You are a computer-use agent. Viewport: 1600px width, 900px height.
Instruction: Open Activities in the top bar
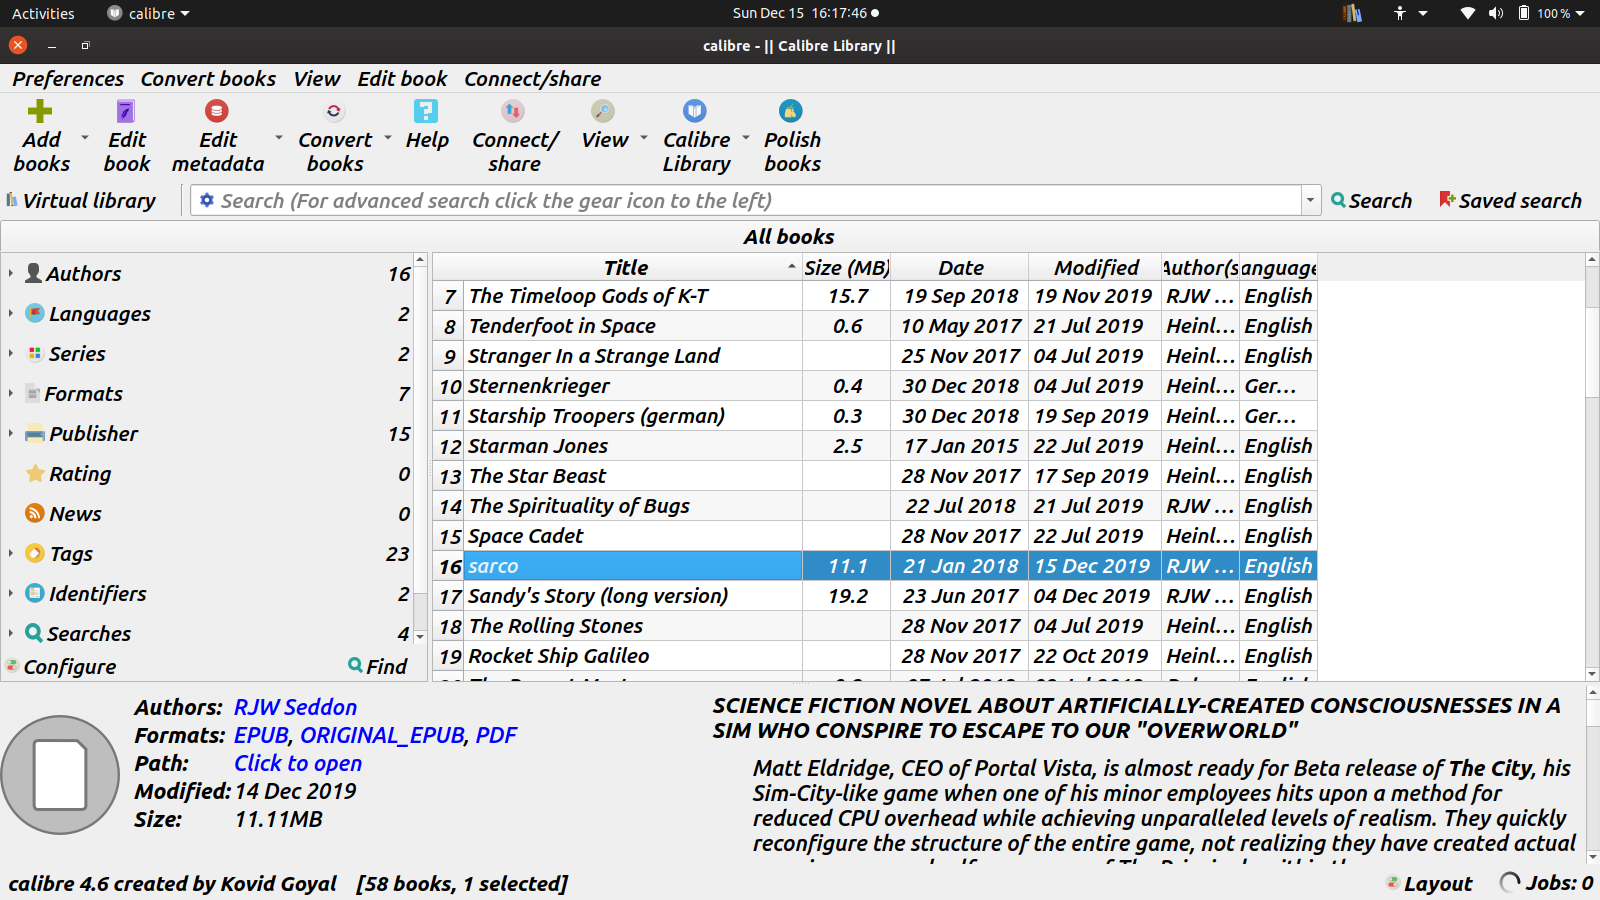43,13
